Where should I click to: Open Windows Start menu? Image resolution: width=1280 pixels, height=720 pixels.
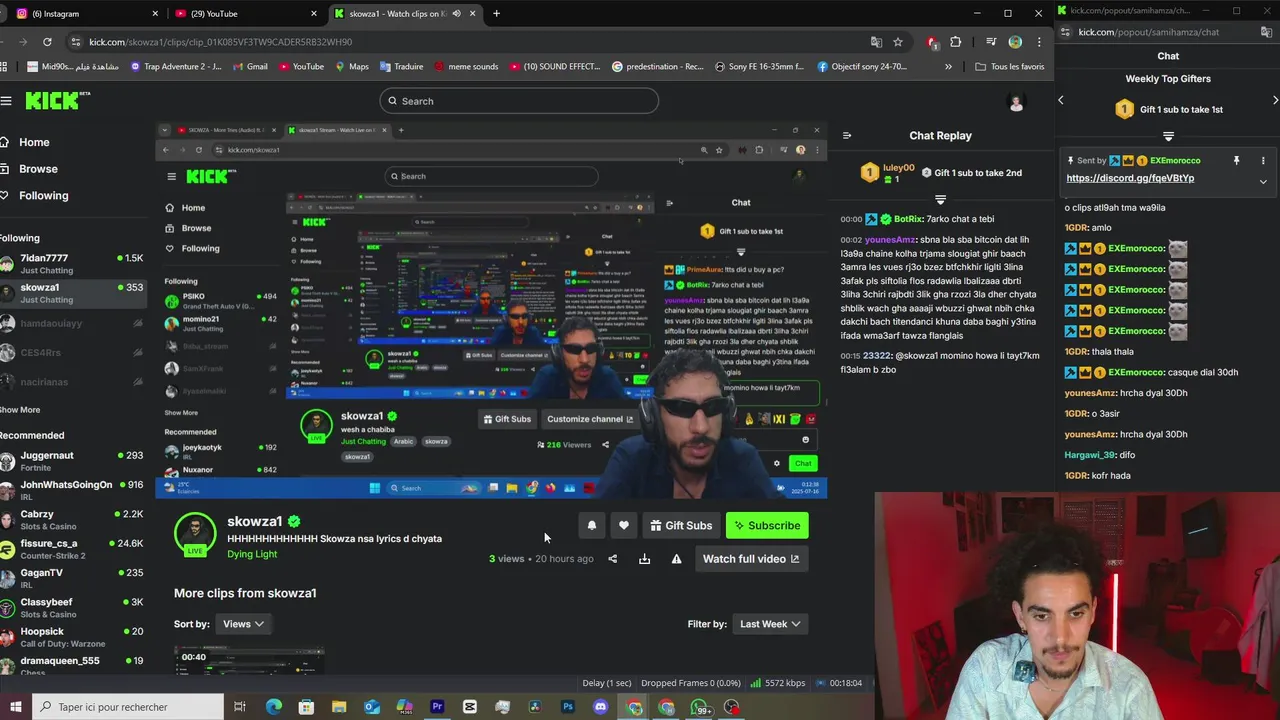tap(15, 707)
